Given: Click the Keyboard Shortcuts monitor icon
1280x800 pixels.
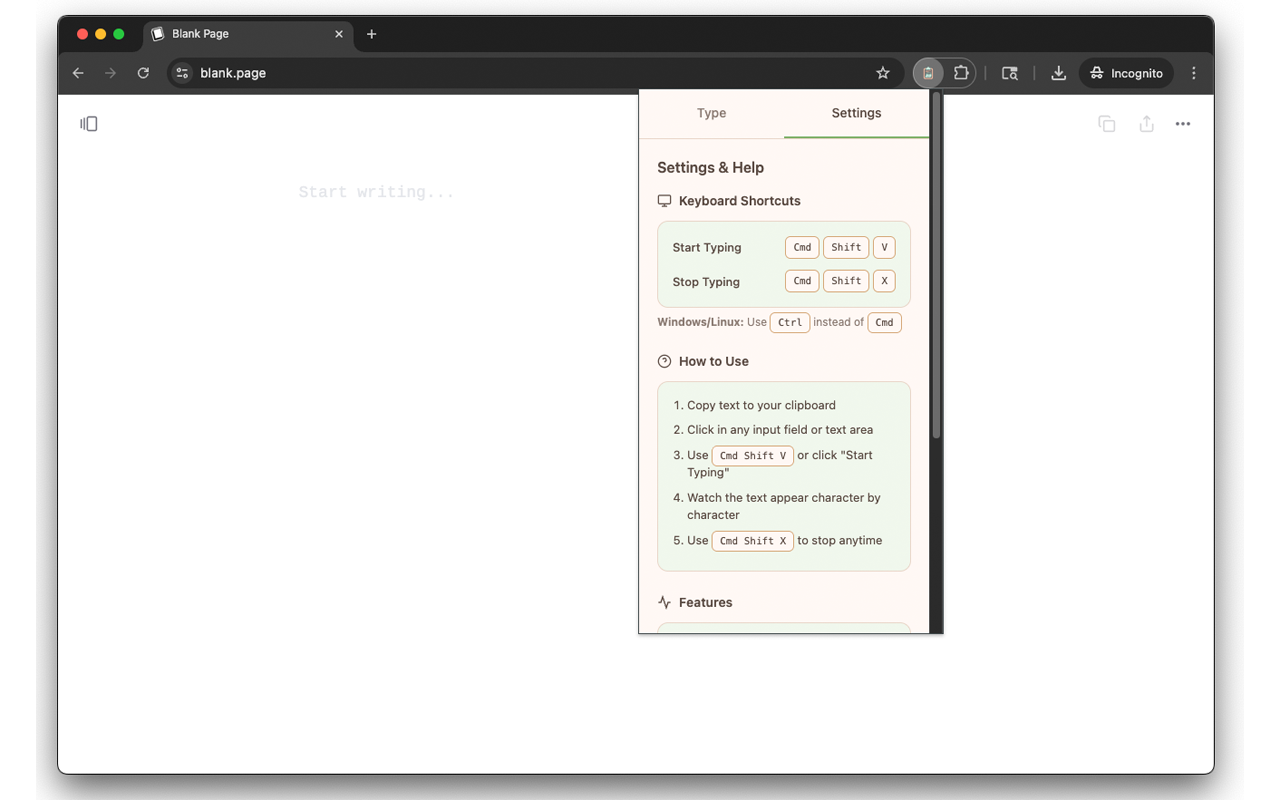Looking at the screenshot, I should pos(664,200).
